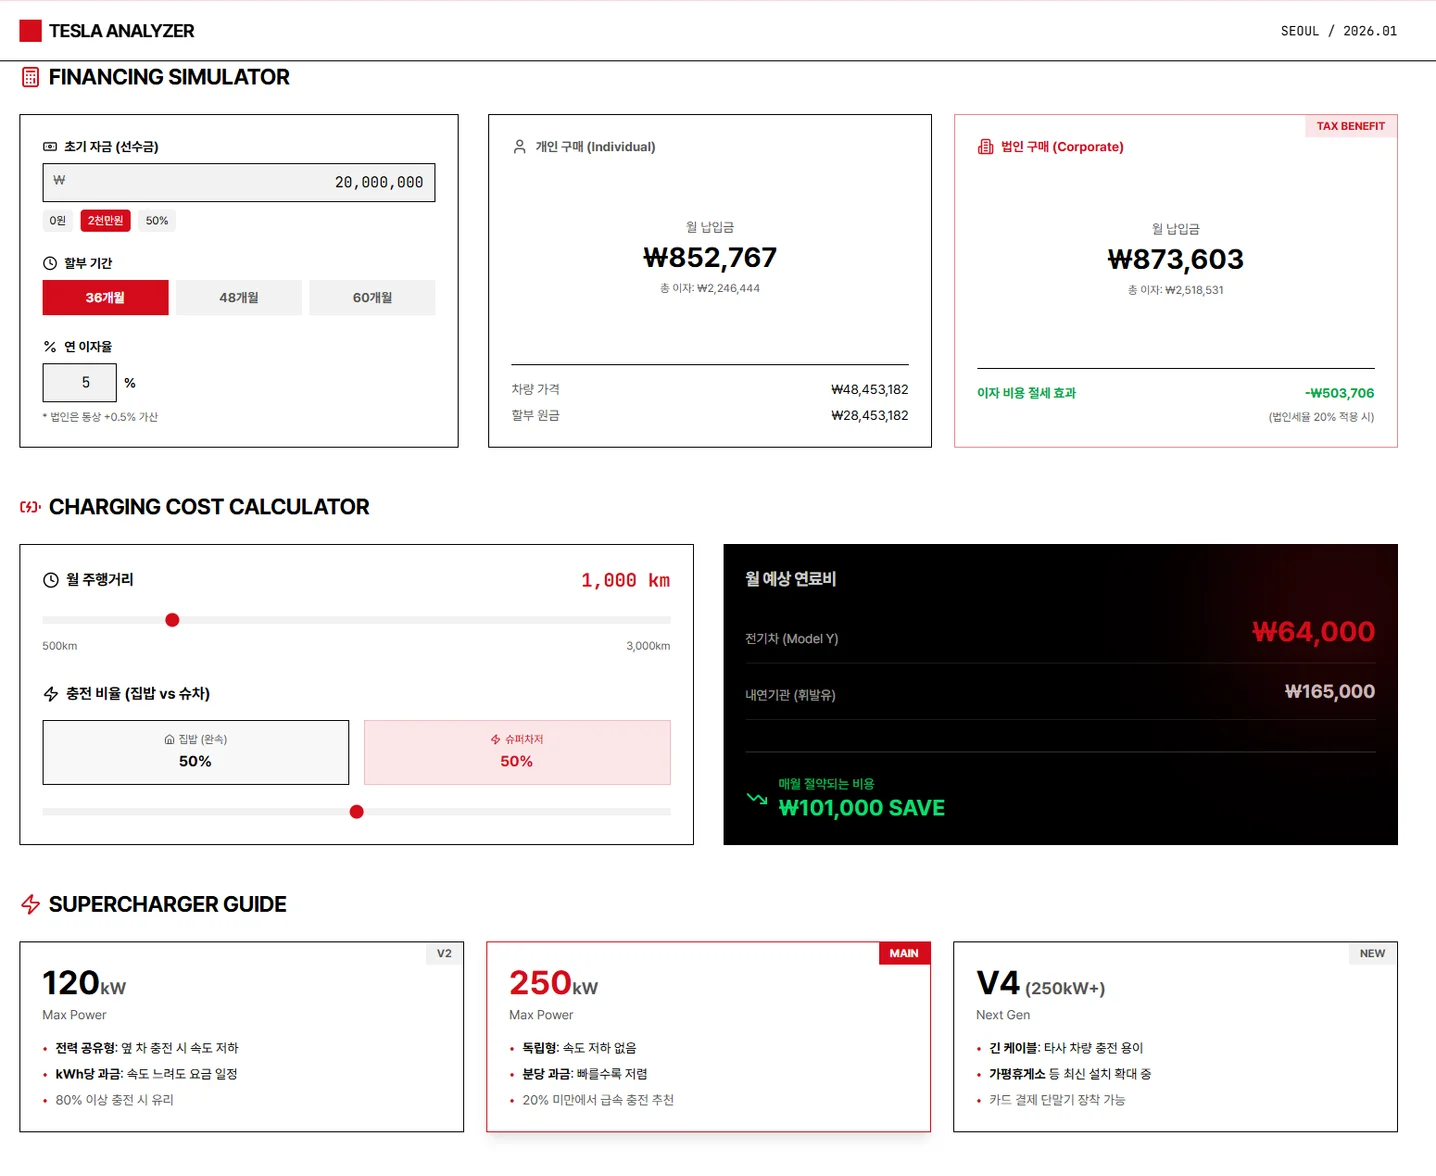Click corporate monthly payment ₩873,603

[1176, 260]
